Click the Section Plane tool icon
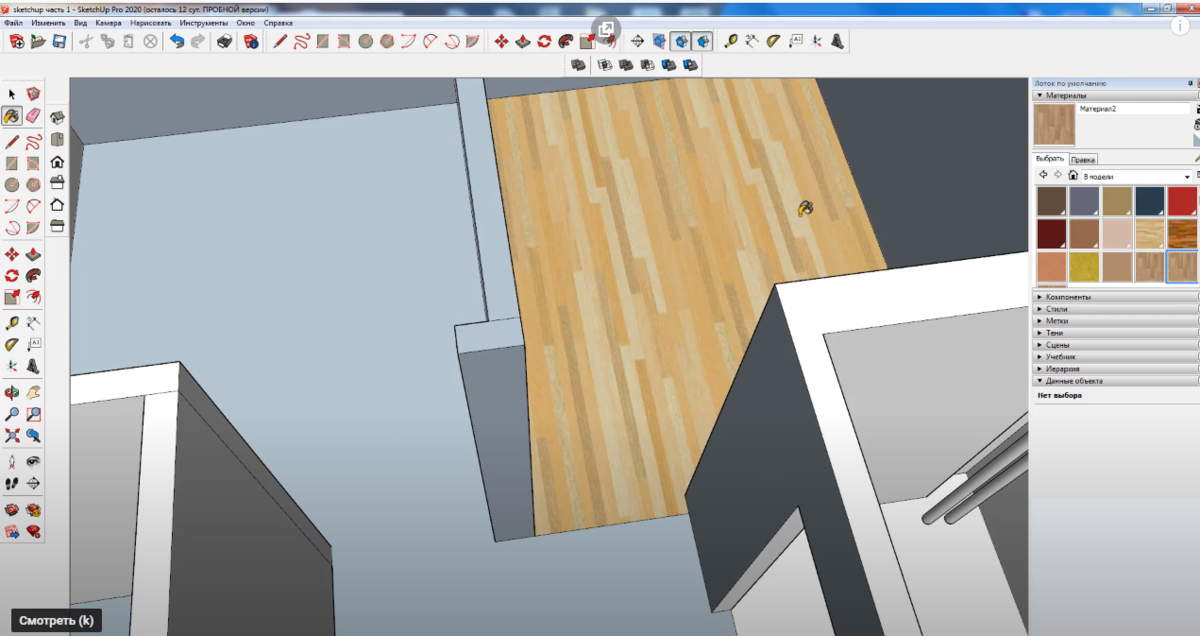 (x=637, y=41)
